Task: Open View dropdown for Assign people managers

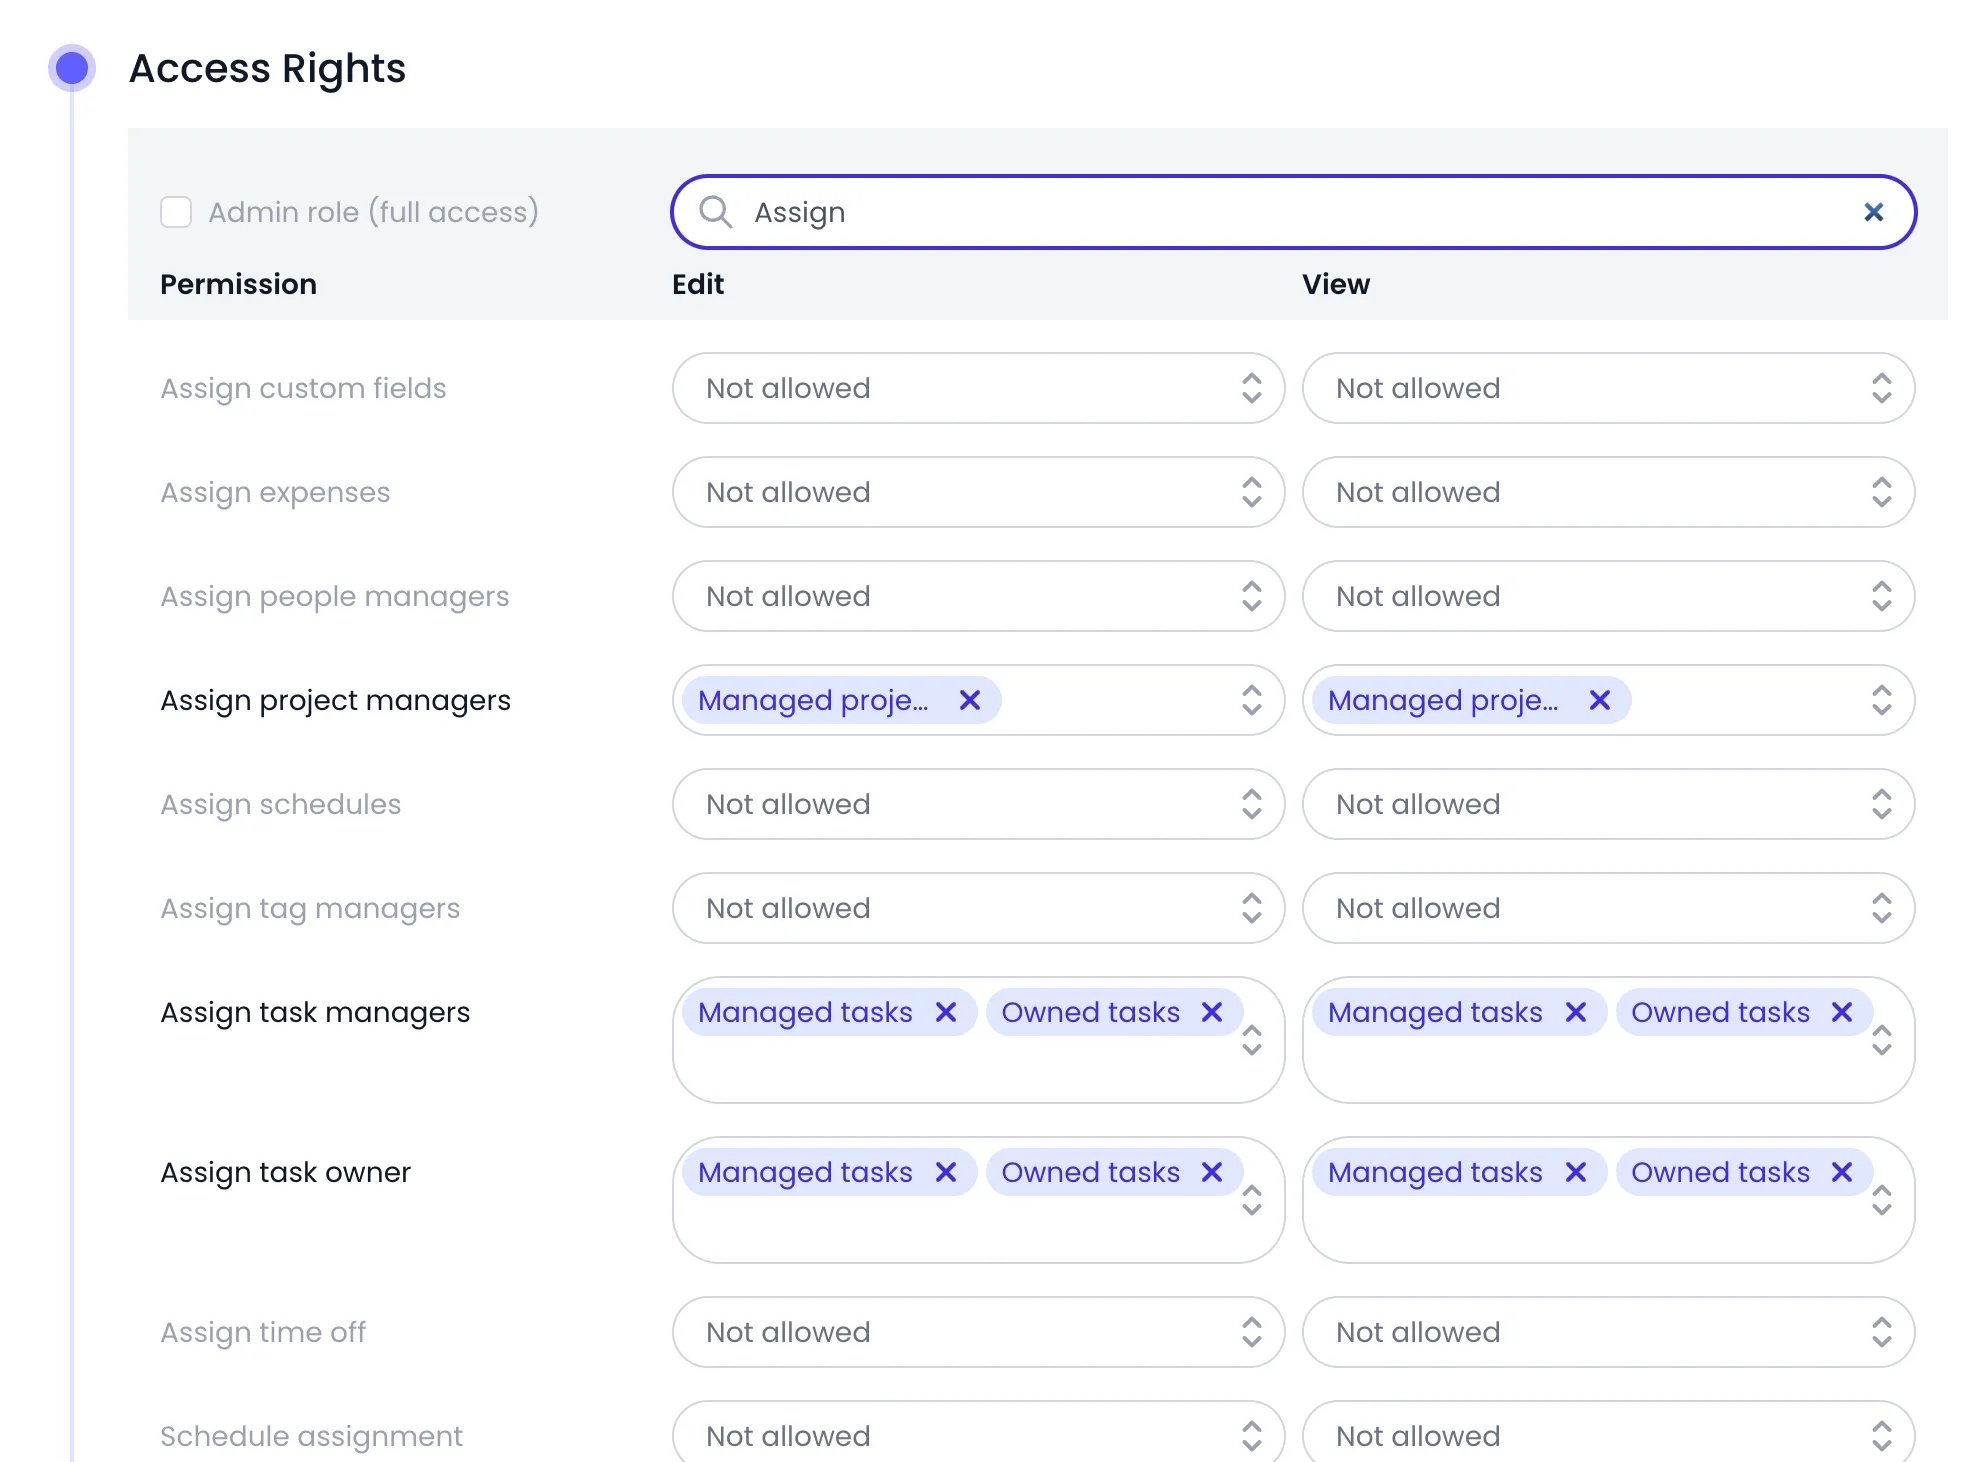Action: [1608, 596]
